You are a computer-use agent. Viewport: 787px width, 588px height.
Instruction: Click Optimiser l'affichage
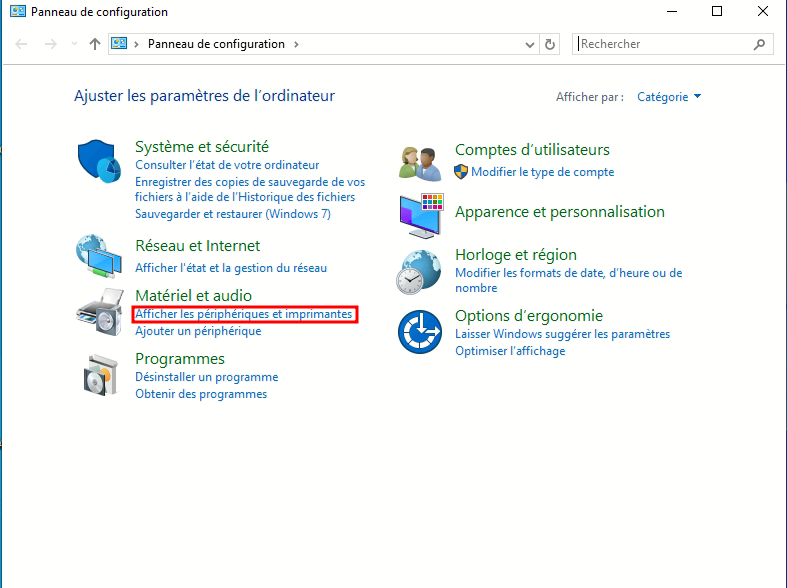click(510, 351)
